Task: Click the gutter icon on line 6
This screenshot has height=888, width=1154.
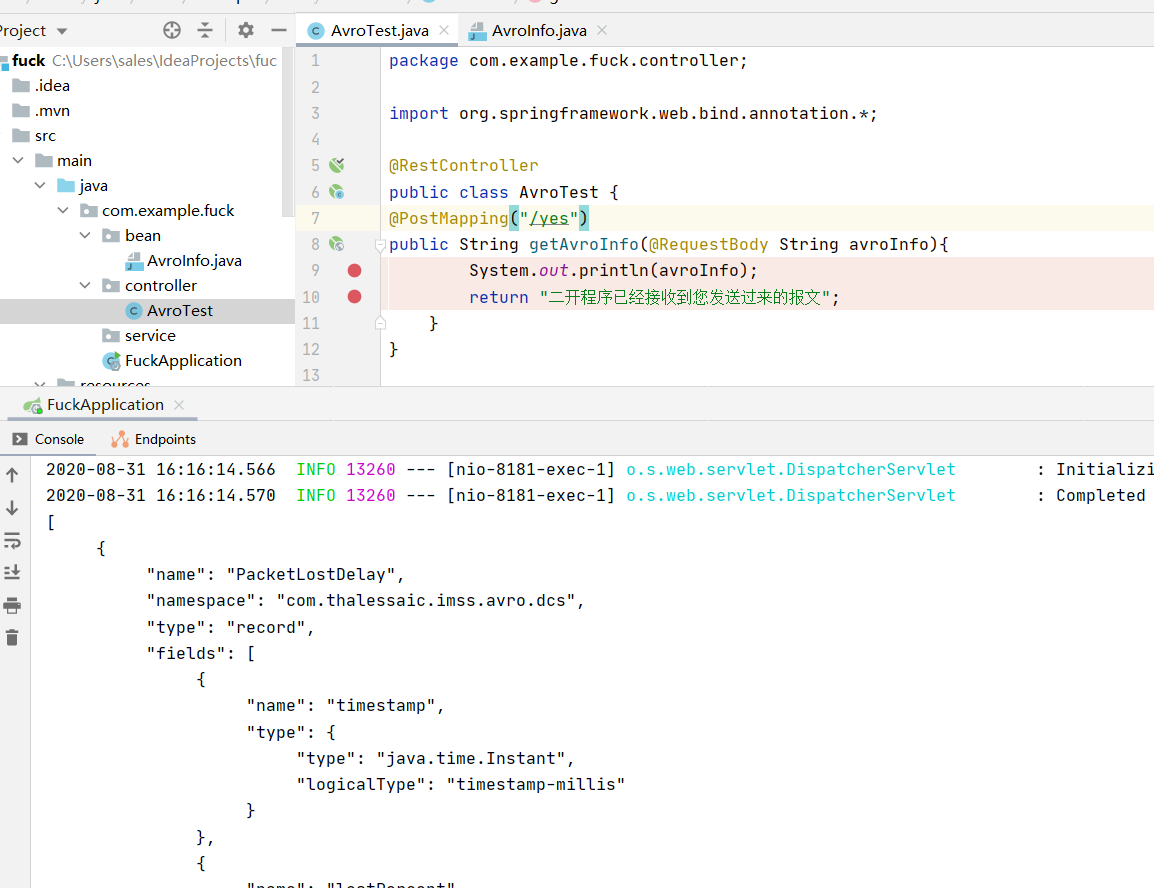Action: pyautogui.click(x=337, y=192)
